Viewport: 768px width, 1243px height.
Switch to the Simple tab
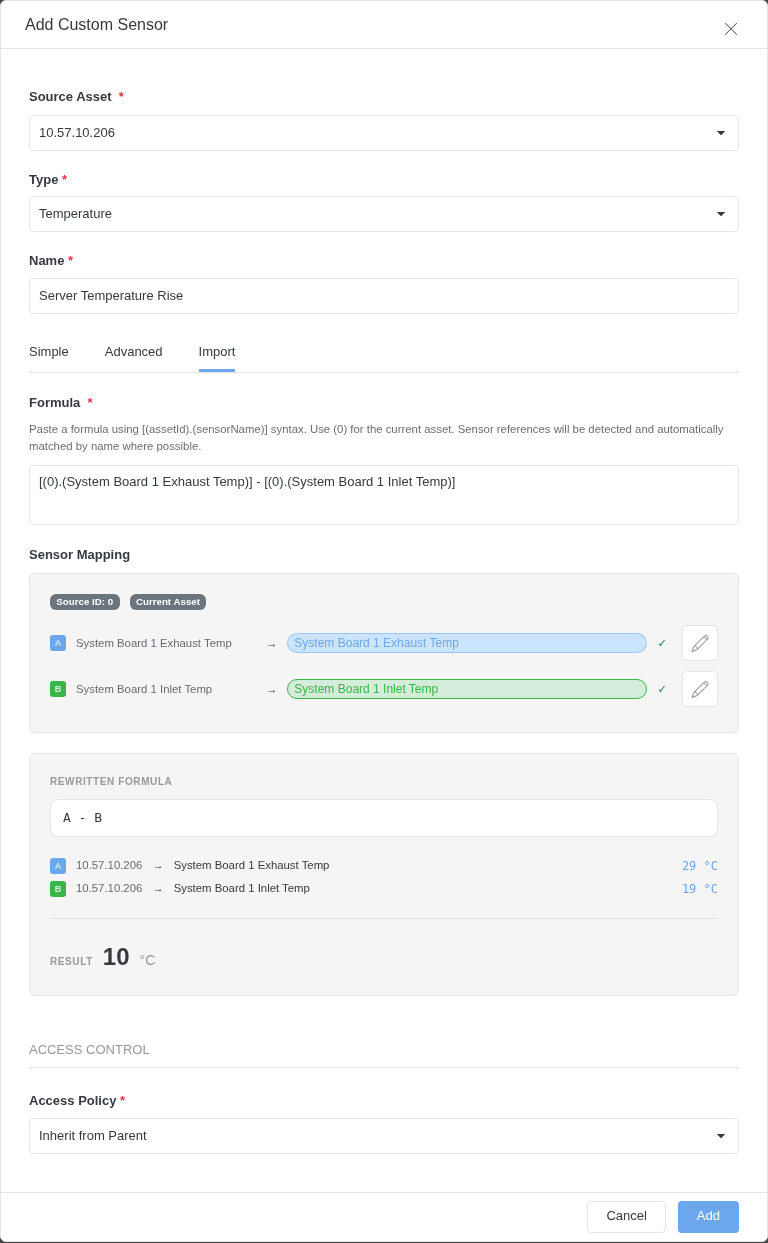pyautogui.click(x=49, y=352)
